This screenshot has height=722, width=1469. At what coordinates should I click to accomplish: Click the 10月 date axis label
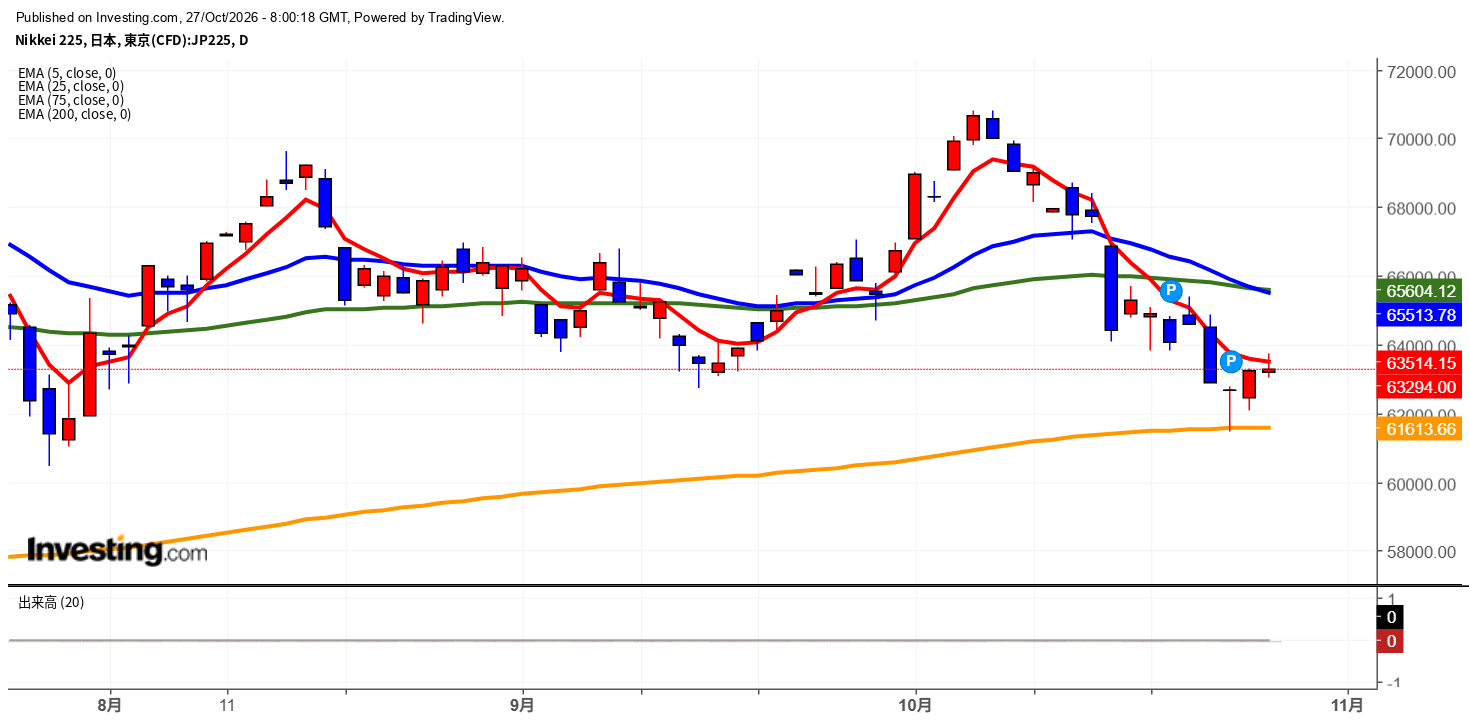[916, 704]
